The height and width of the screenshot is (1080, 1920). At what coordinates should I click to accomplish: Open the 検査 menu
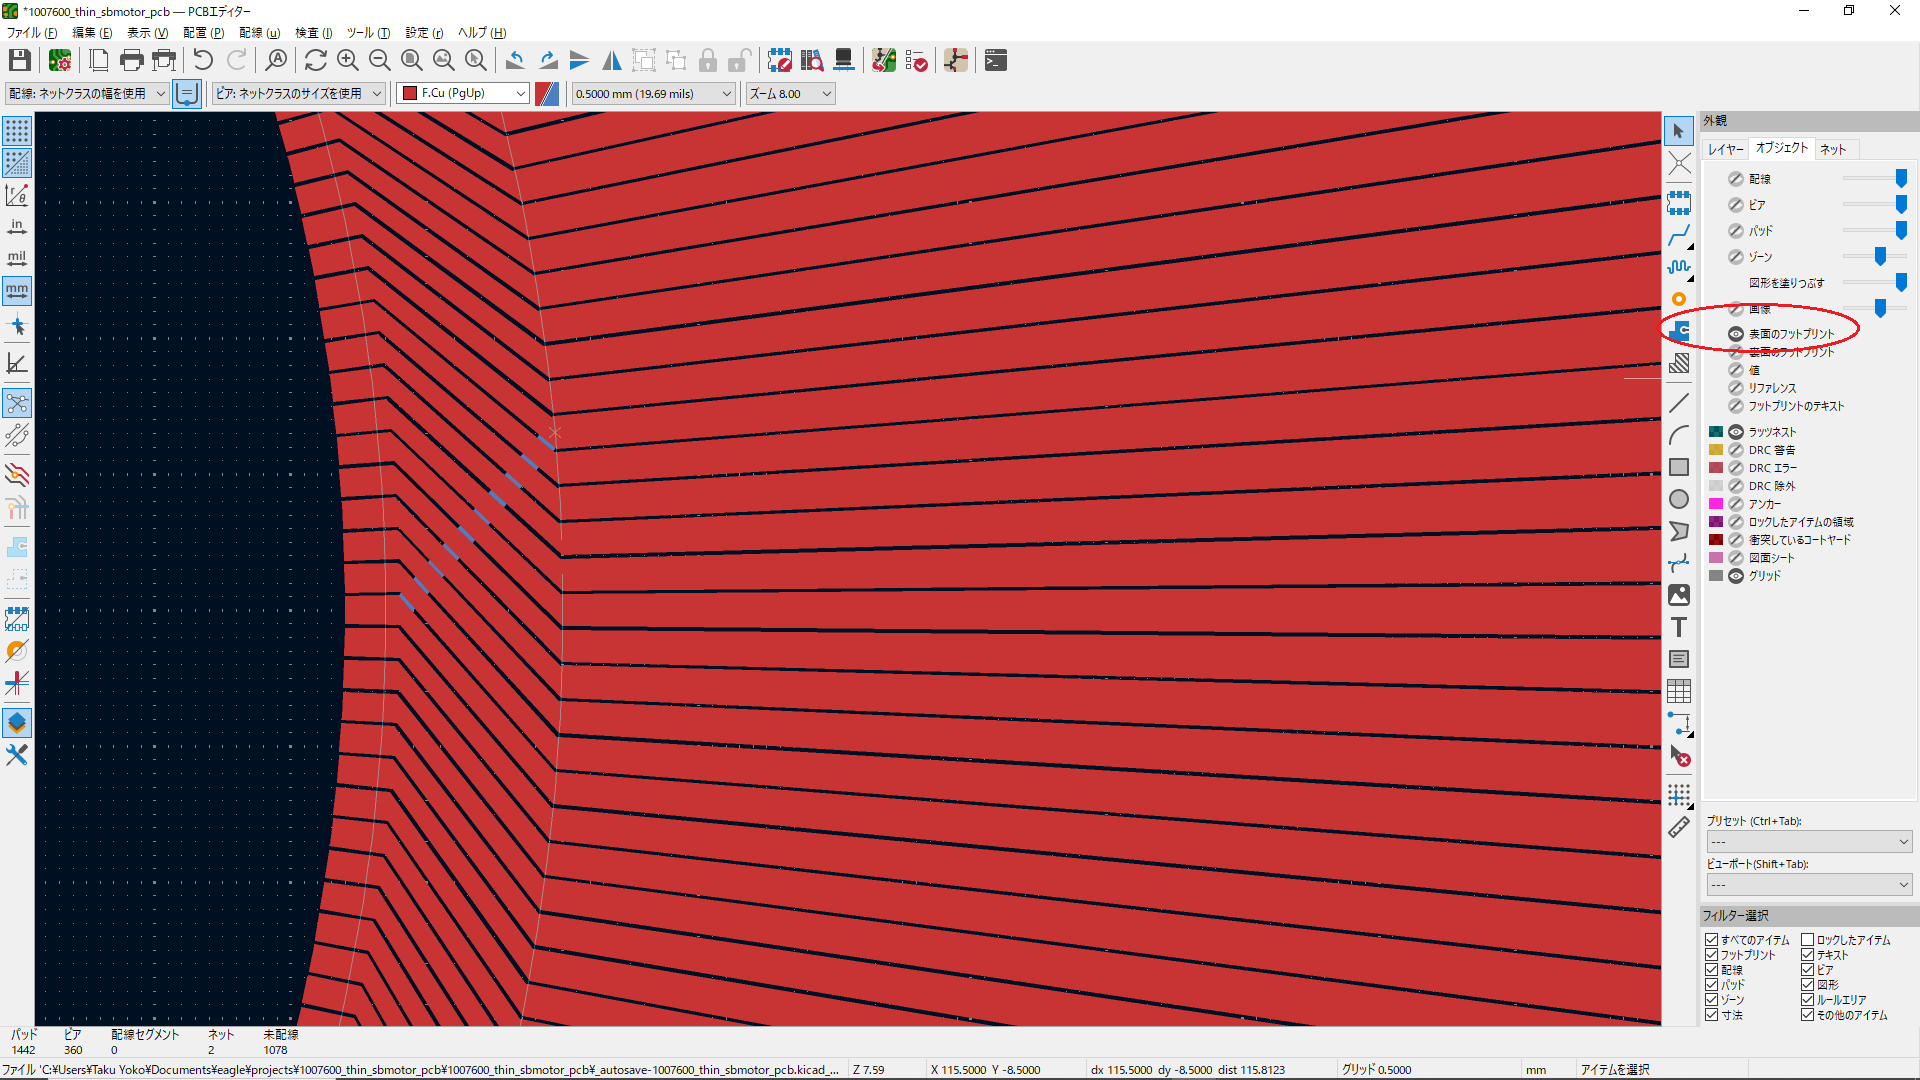click(313, 33)
